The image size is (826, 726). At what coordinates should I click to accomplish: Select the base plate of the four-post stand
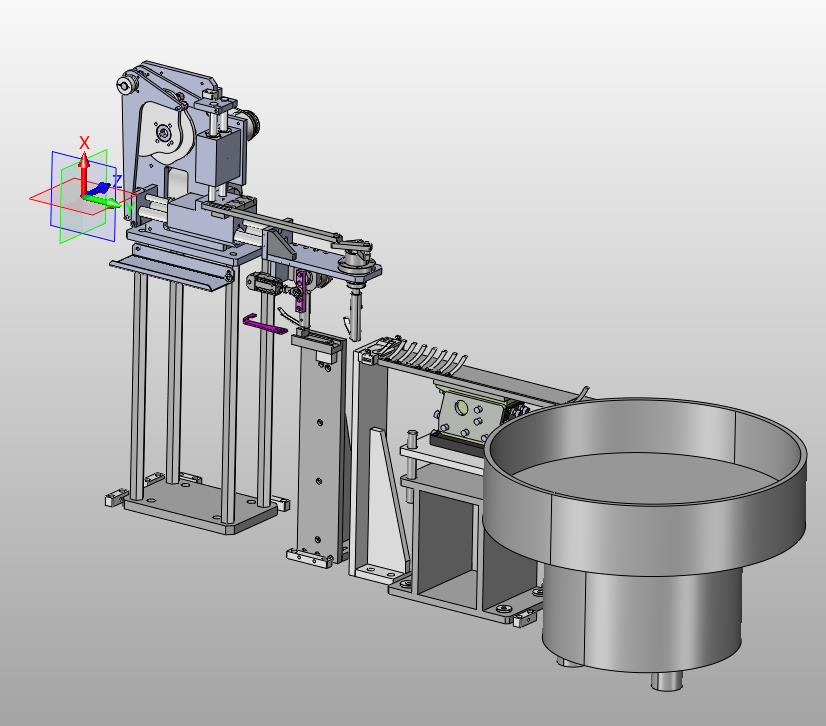[203, 506]
